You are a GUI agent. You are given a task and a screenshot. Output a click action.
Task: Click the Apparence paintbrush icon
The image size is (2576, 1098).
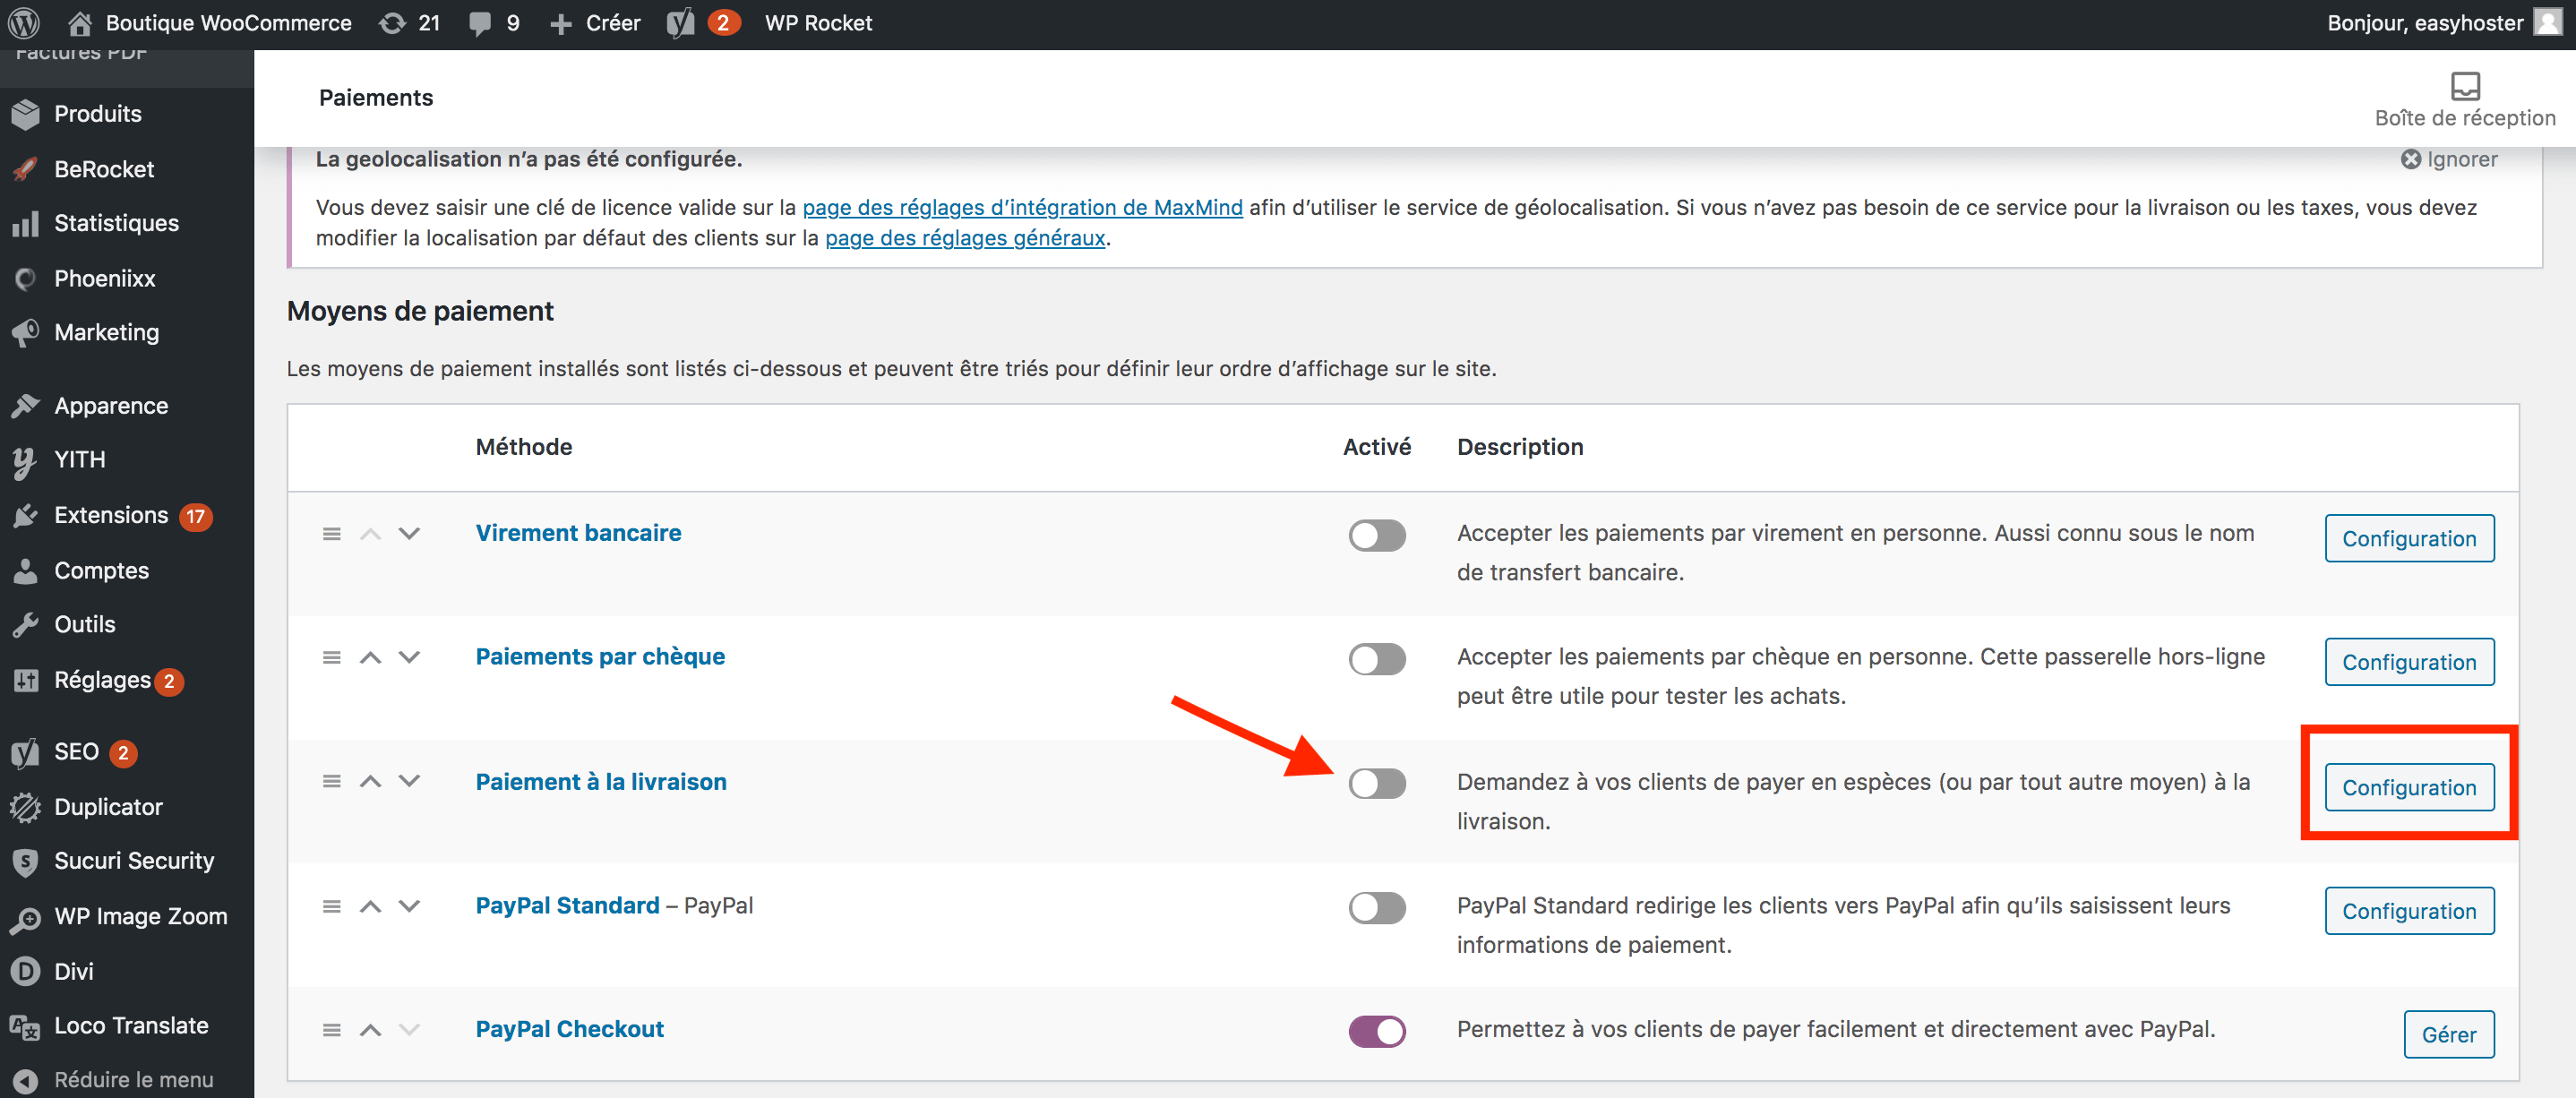pyautogui.click(x=26, y=405)
